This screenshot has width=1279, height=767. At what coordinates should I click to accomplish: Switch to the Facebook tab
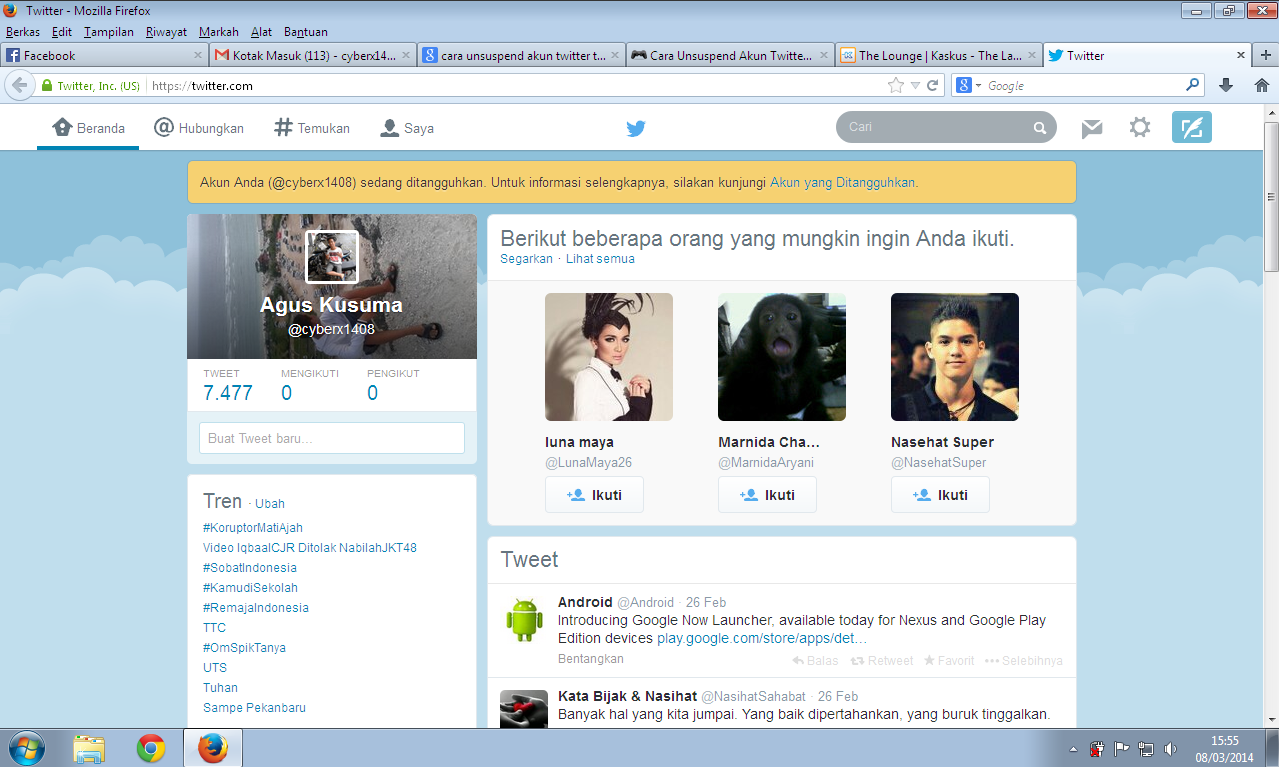[x=104, y=56]
